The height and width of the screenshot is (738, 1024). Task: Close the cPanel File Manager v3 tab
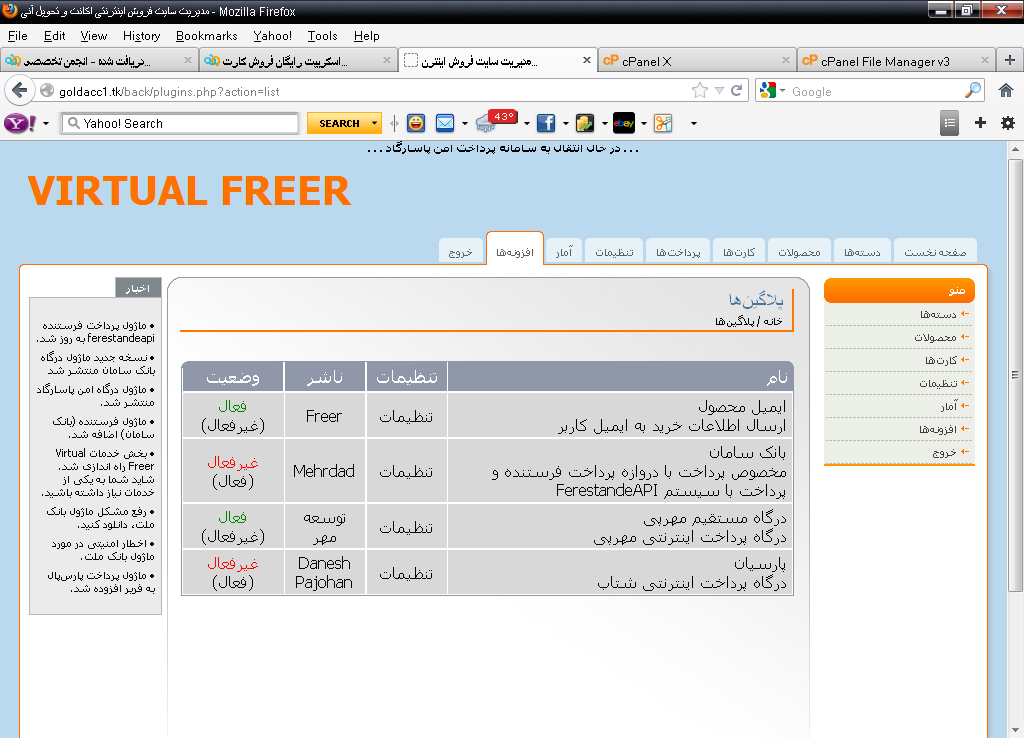985,60
